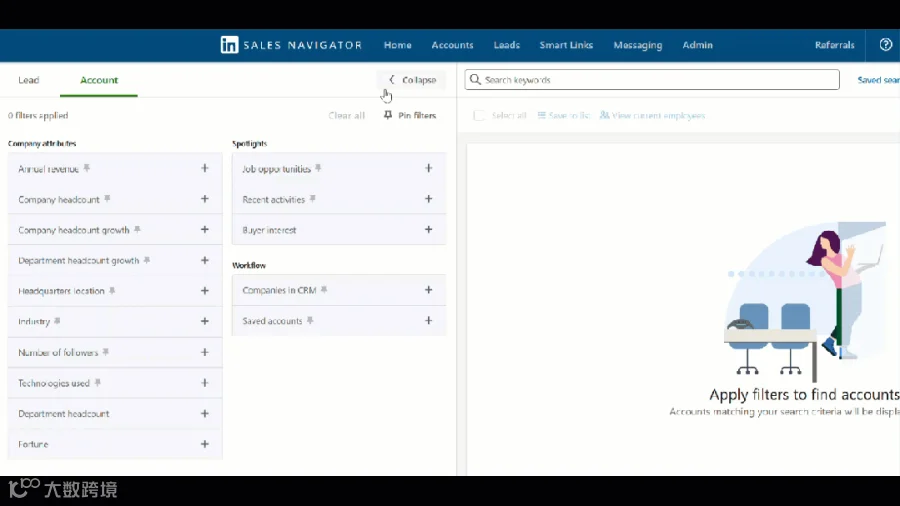Open the help question mark icon

coord(886,45)
